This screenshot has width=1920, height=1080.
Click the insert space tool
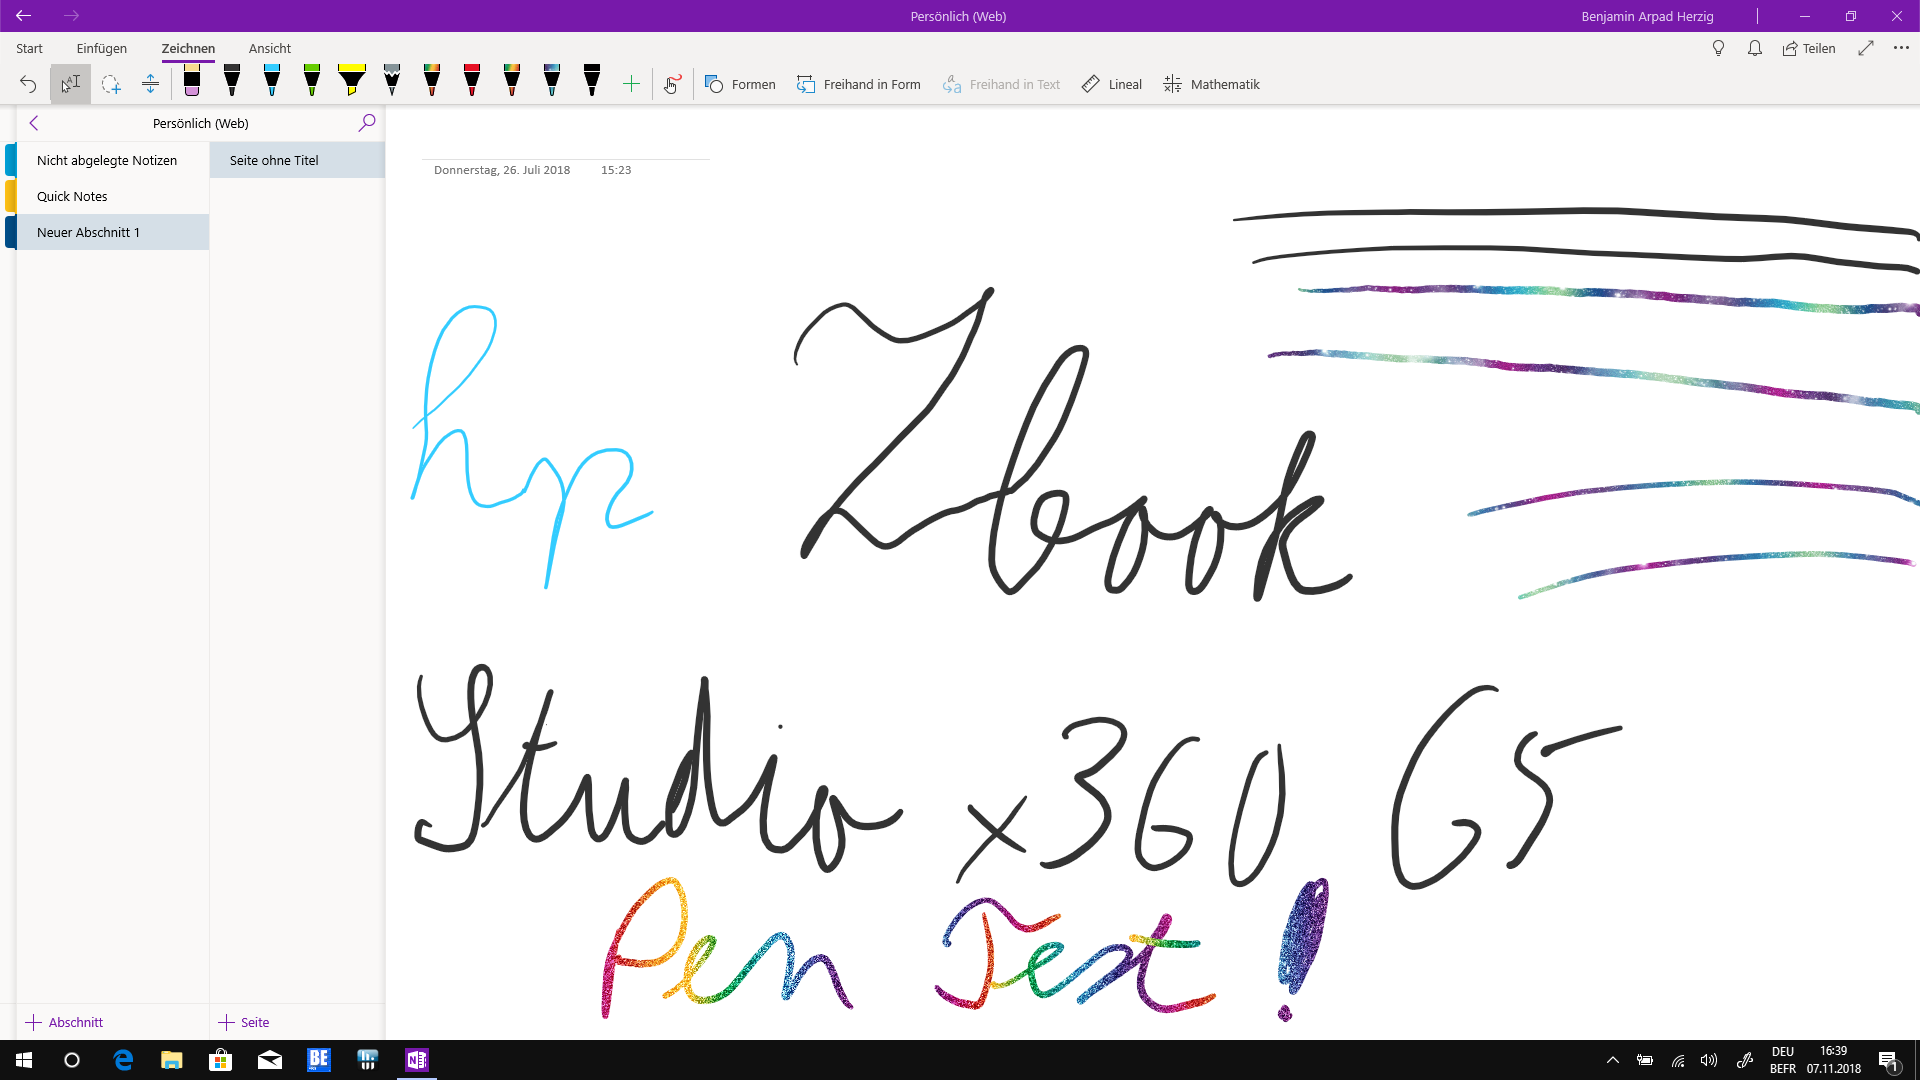(150, 85)
